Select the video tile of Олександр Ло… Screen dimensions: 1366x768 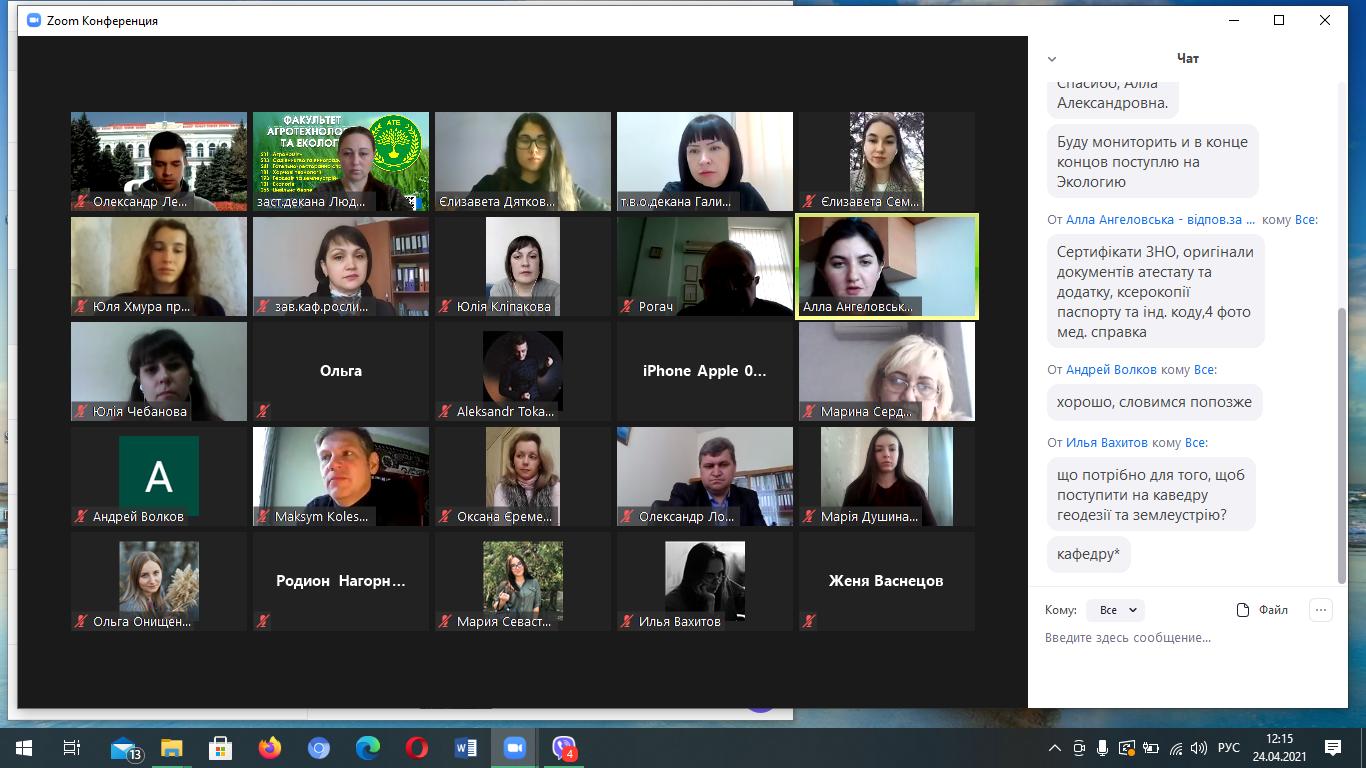tap(705, 476)
